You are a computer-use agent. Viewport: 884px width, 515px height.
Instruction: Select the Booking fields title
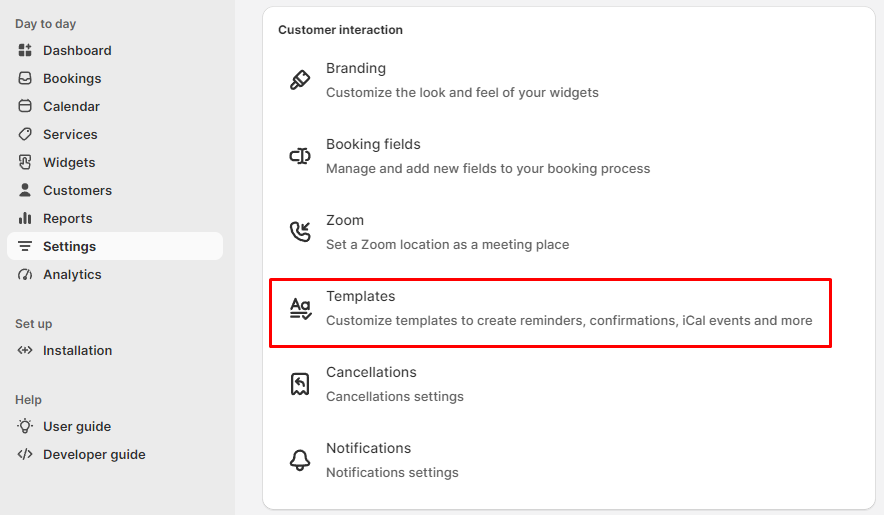tap(373, 144)
